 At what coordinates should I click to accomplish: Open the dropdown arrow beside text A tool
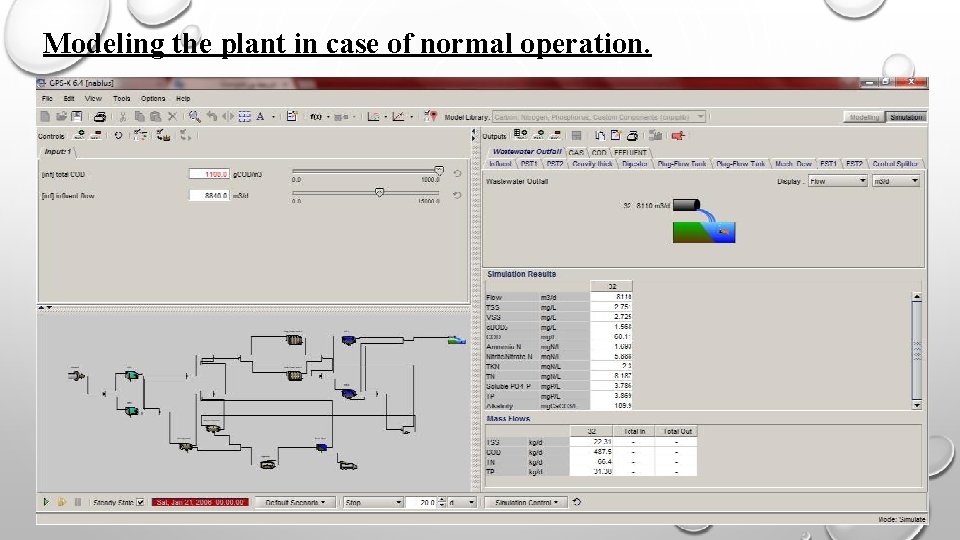(273, 117)
